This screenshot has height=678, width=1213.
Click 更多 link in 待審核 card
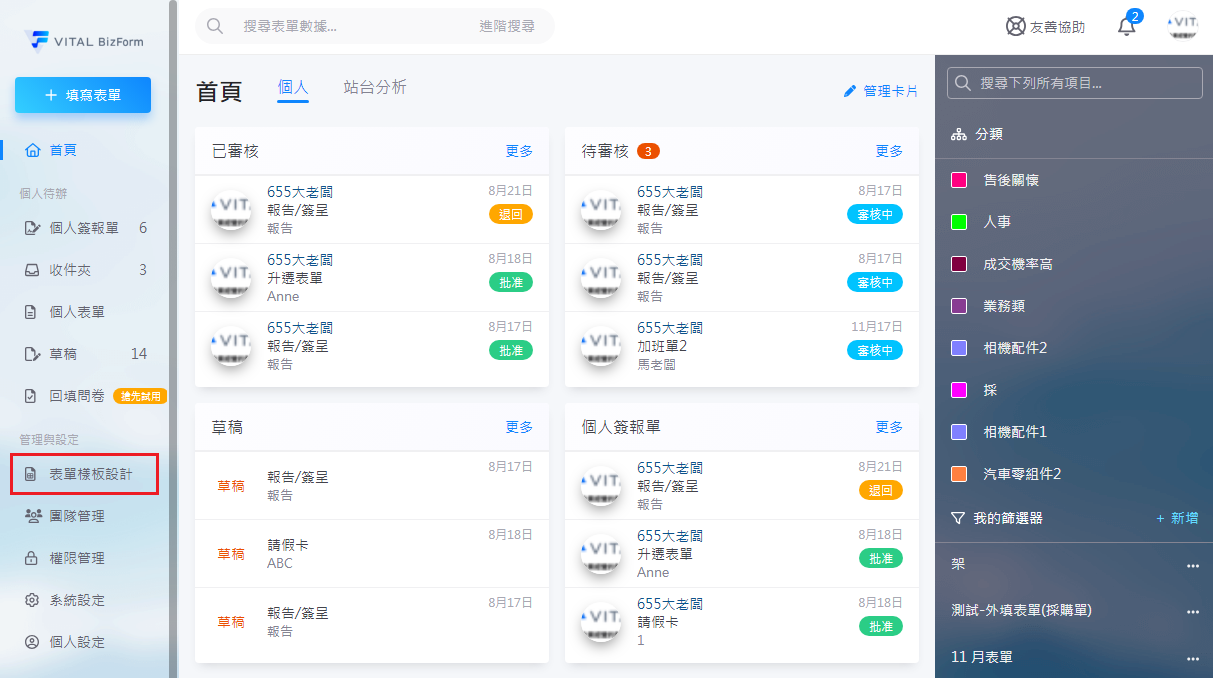[889, 151]
